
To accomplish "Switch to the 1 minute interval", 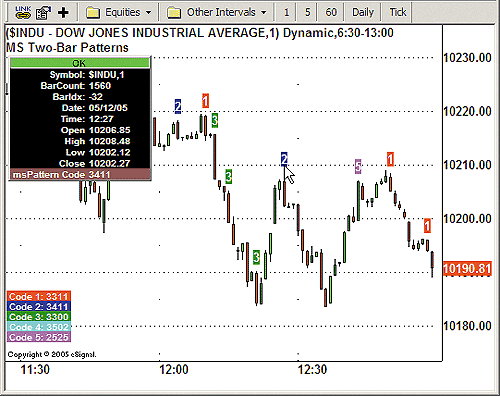I will tap(286, 12).
